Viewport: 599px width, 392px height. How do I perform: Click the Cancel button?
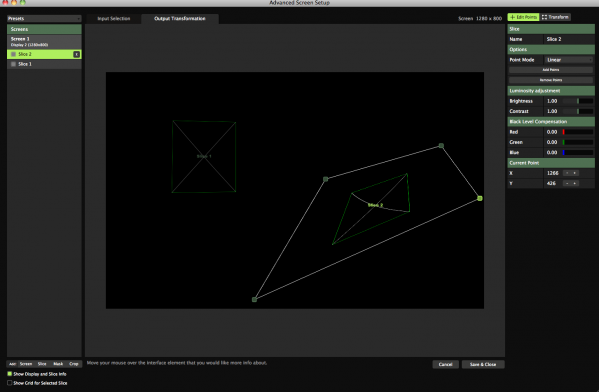445,364
